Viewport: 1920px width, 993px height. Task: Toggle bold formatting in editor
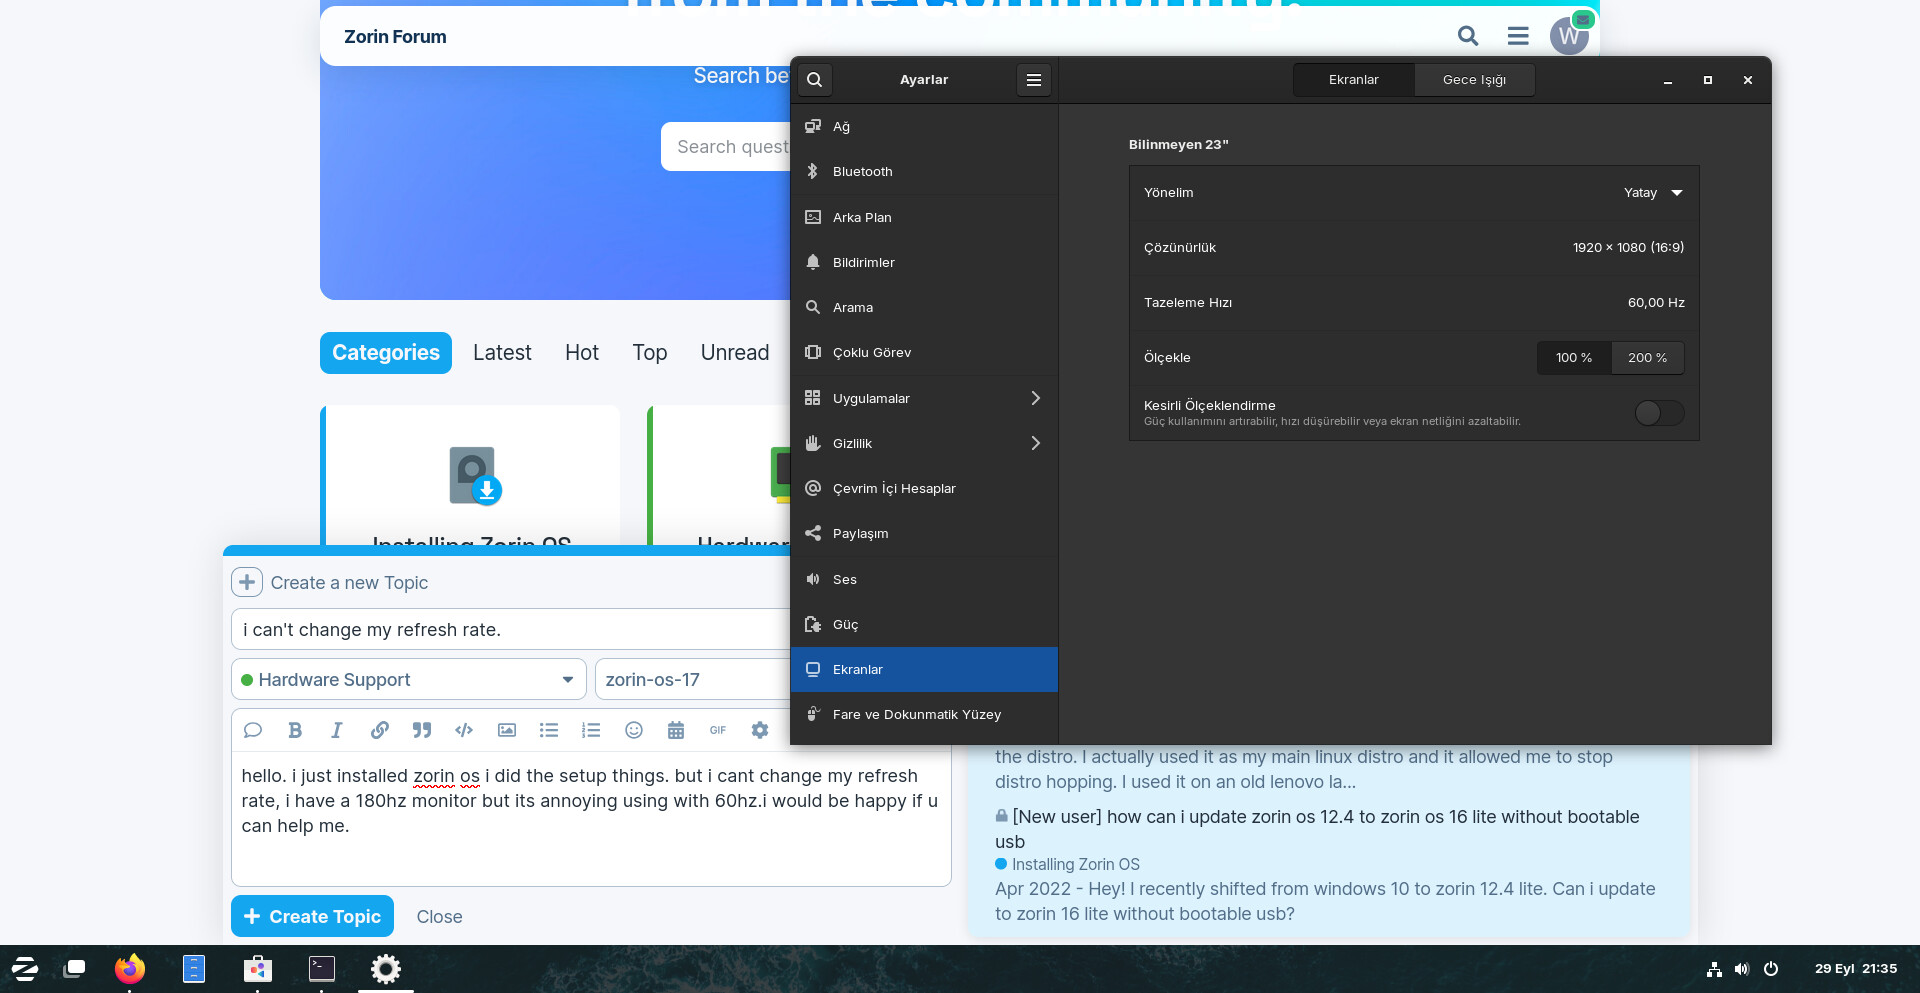[295, 730]
